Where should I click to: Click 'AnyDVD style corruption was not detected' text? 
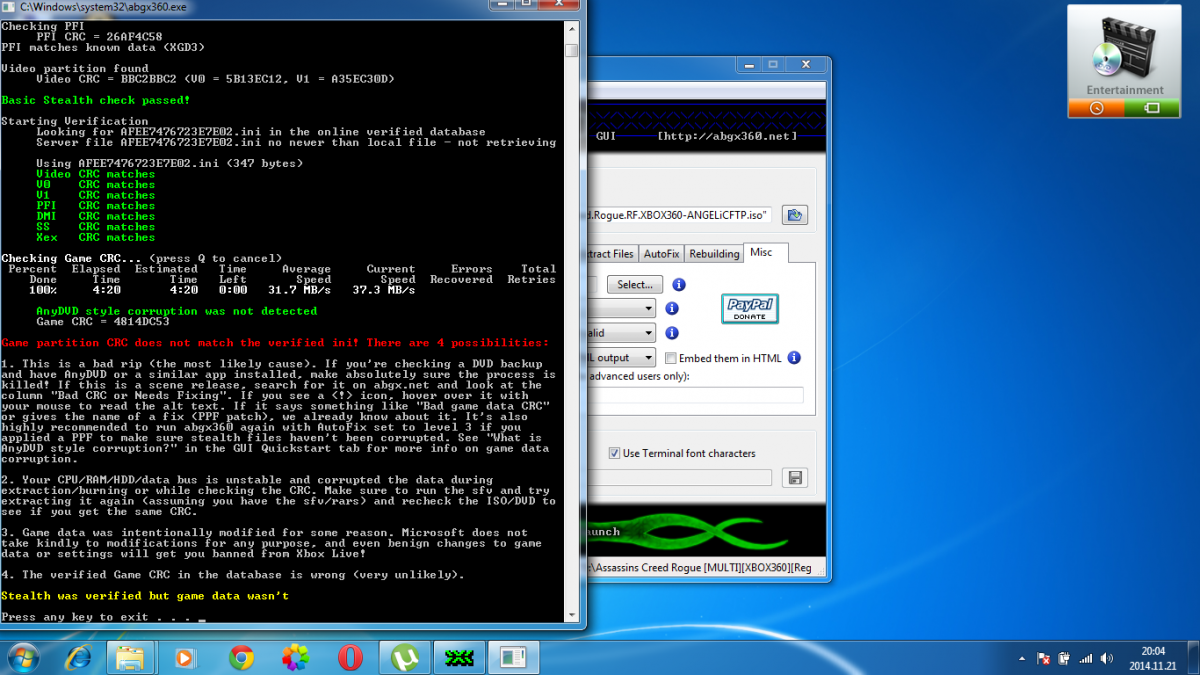click(x=177, y=311)
